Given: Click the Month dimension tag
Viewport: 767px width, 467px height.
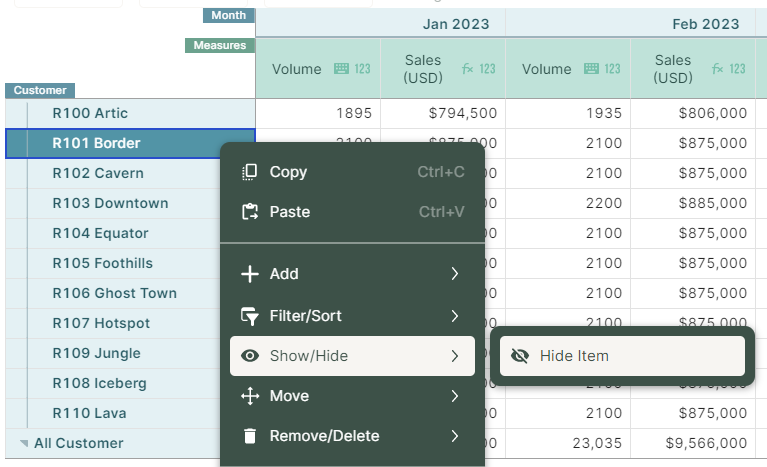Looking at the screenshot, I should pos(228,15).
